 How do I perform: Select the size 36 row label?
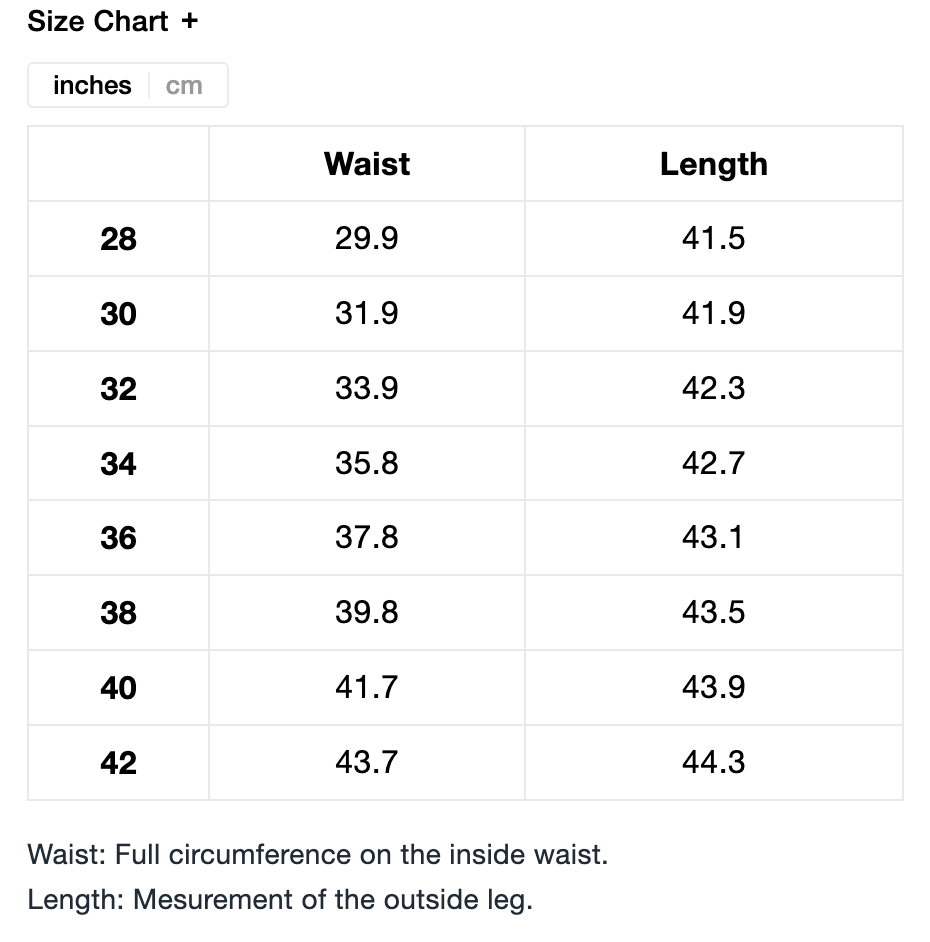coord(118,538)
